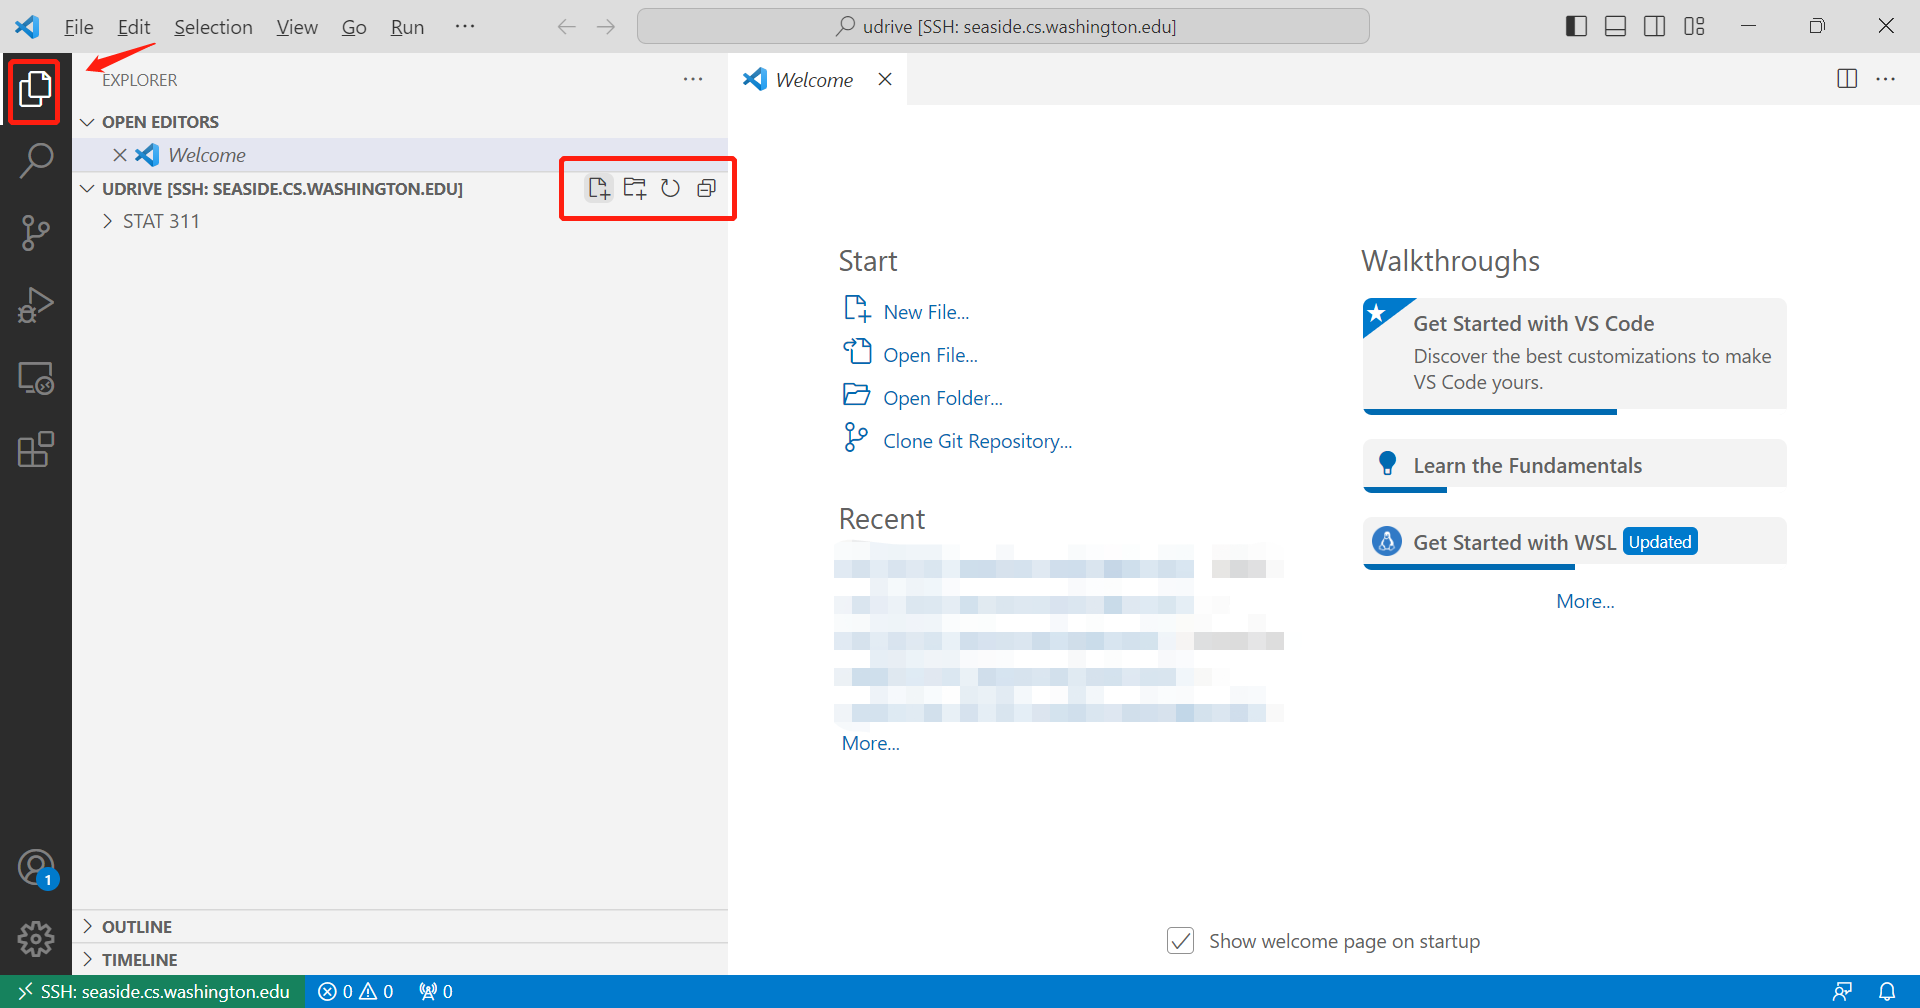Select Welcome entry in Open Editors
This screenshot has height=1008, width=1920.
400,155
